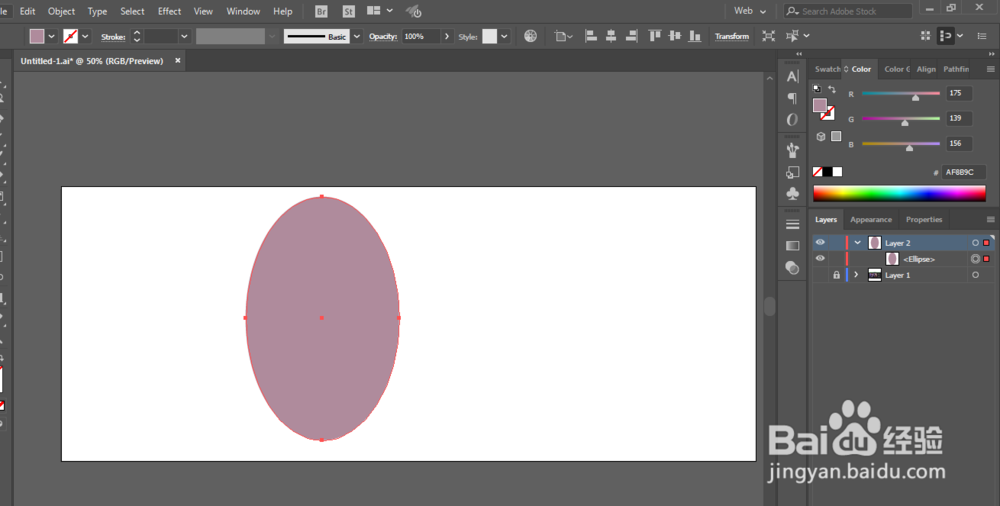
Task: Click target circle of Layer 1
Action: [975, 275]
